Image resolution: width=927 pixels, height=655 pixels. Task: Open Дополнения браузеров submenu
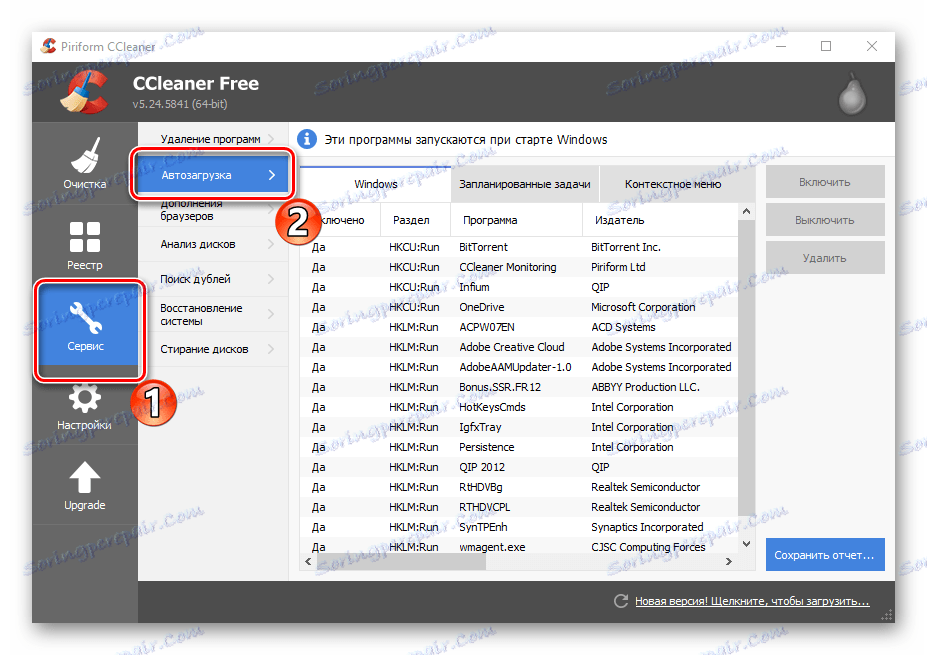point(213,209)
